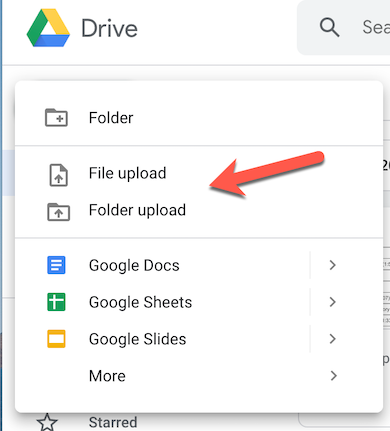Select Google Docs menu entry
This screenshot has width=390, height=431.
(x=199, y=265)
